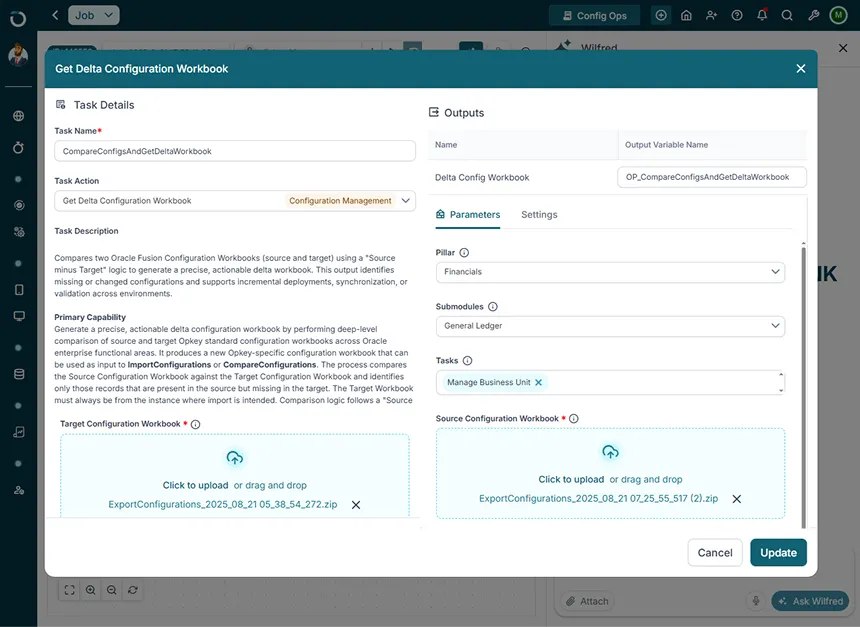Select the Parameters tab
This screenshot has width=860, height=627.
click(x=474, y=214)
